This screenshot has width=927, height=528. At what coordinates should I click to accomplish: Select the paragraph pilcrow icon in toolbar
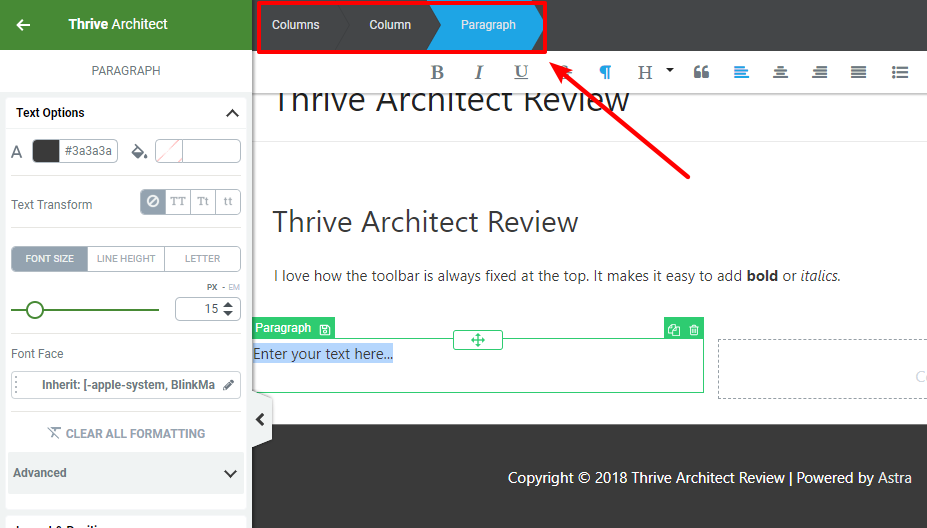[x=605, y=72]
